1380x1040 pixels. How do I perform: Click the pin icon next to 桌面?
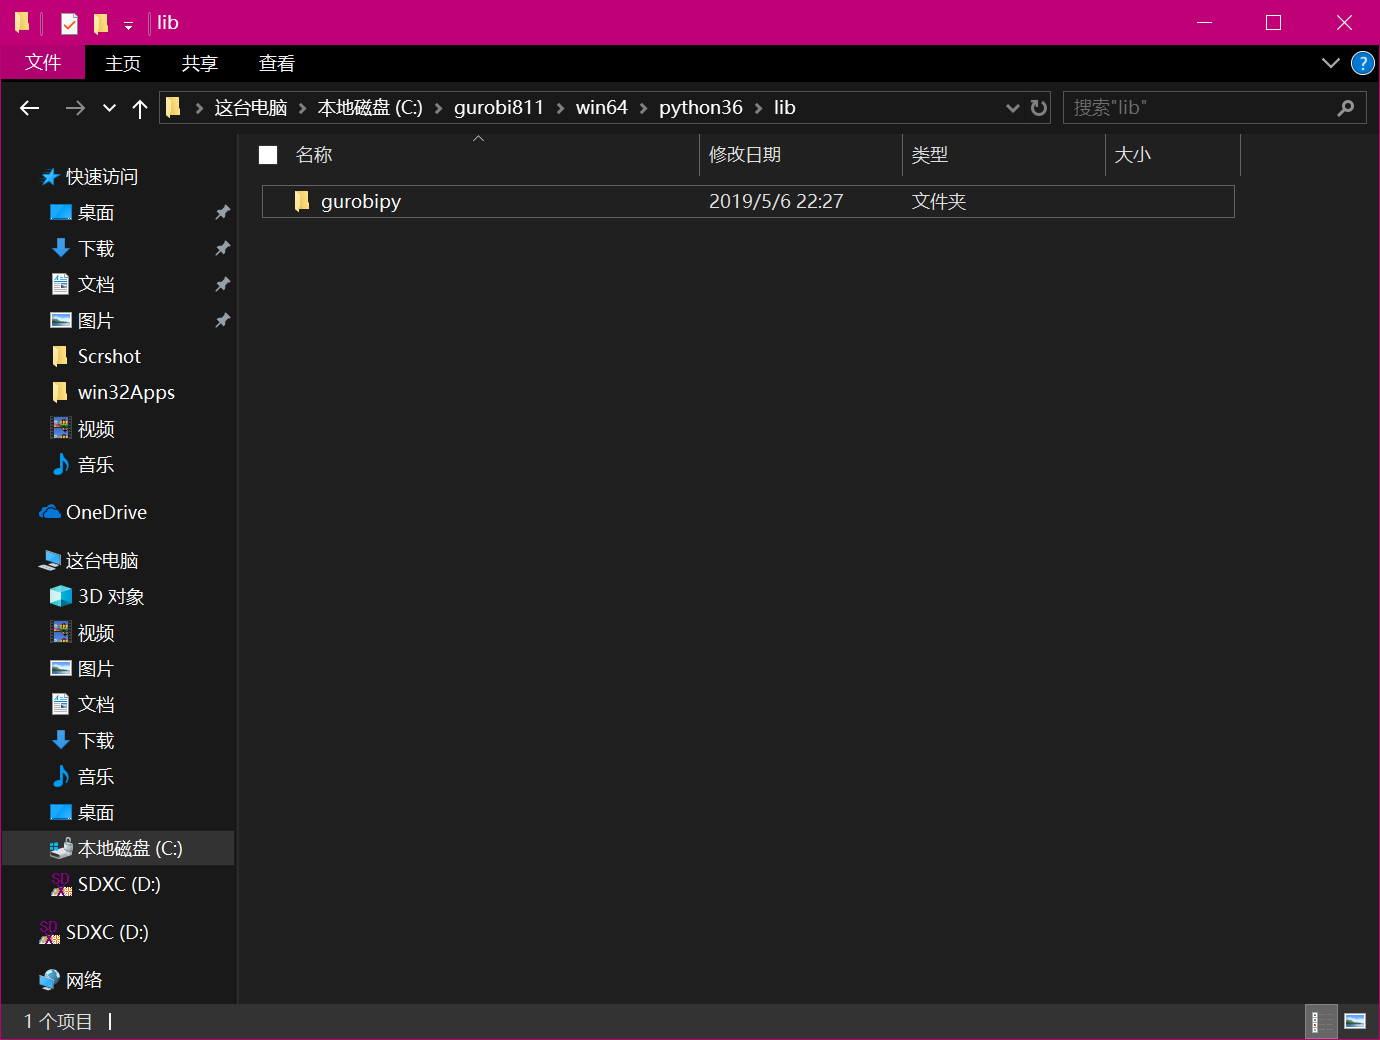coord(222,212)
